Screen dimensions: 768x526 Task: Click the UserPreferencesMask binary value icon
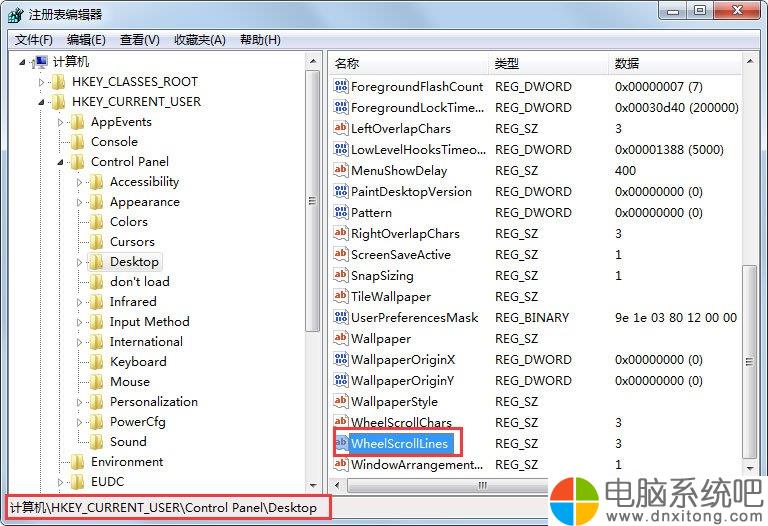pyautogui.click(x=341, y=317)
